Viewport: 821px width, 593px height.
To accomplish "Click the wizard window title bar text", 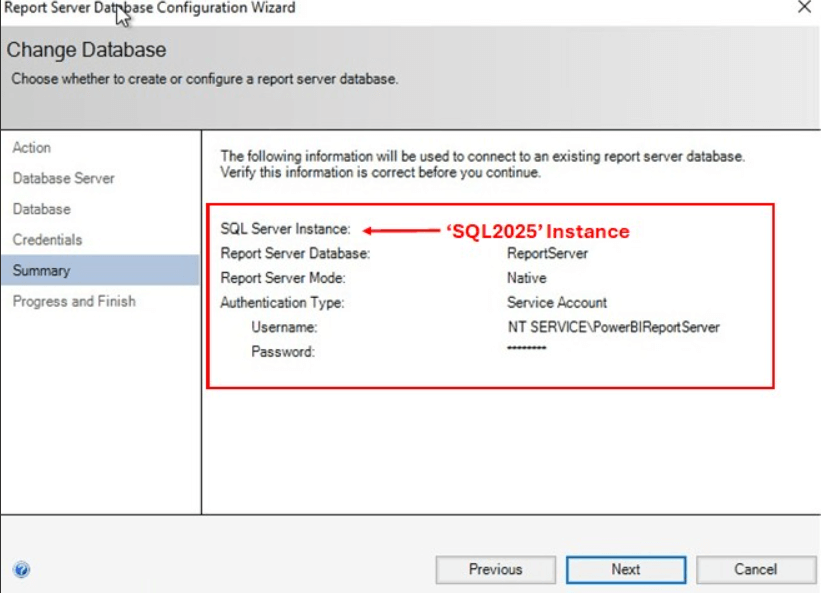I will (150, 8).
